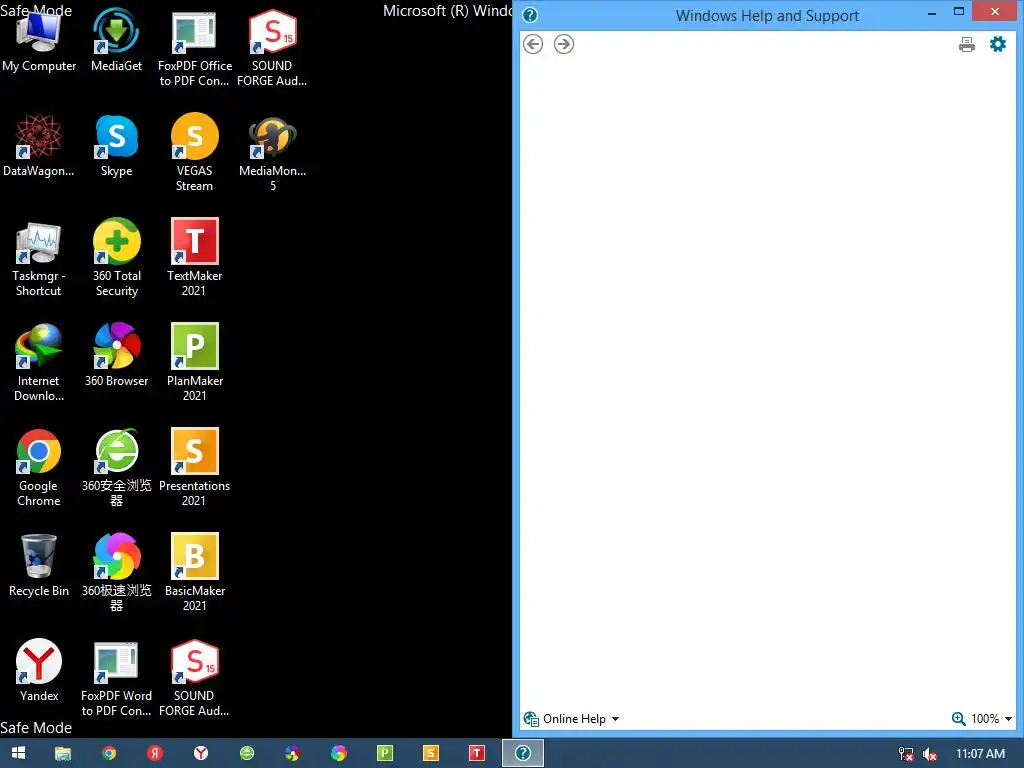Open 360 Browser desktop icon
Screen dimensions: 1024x768
tap(116, 355)
